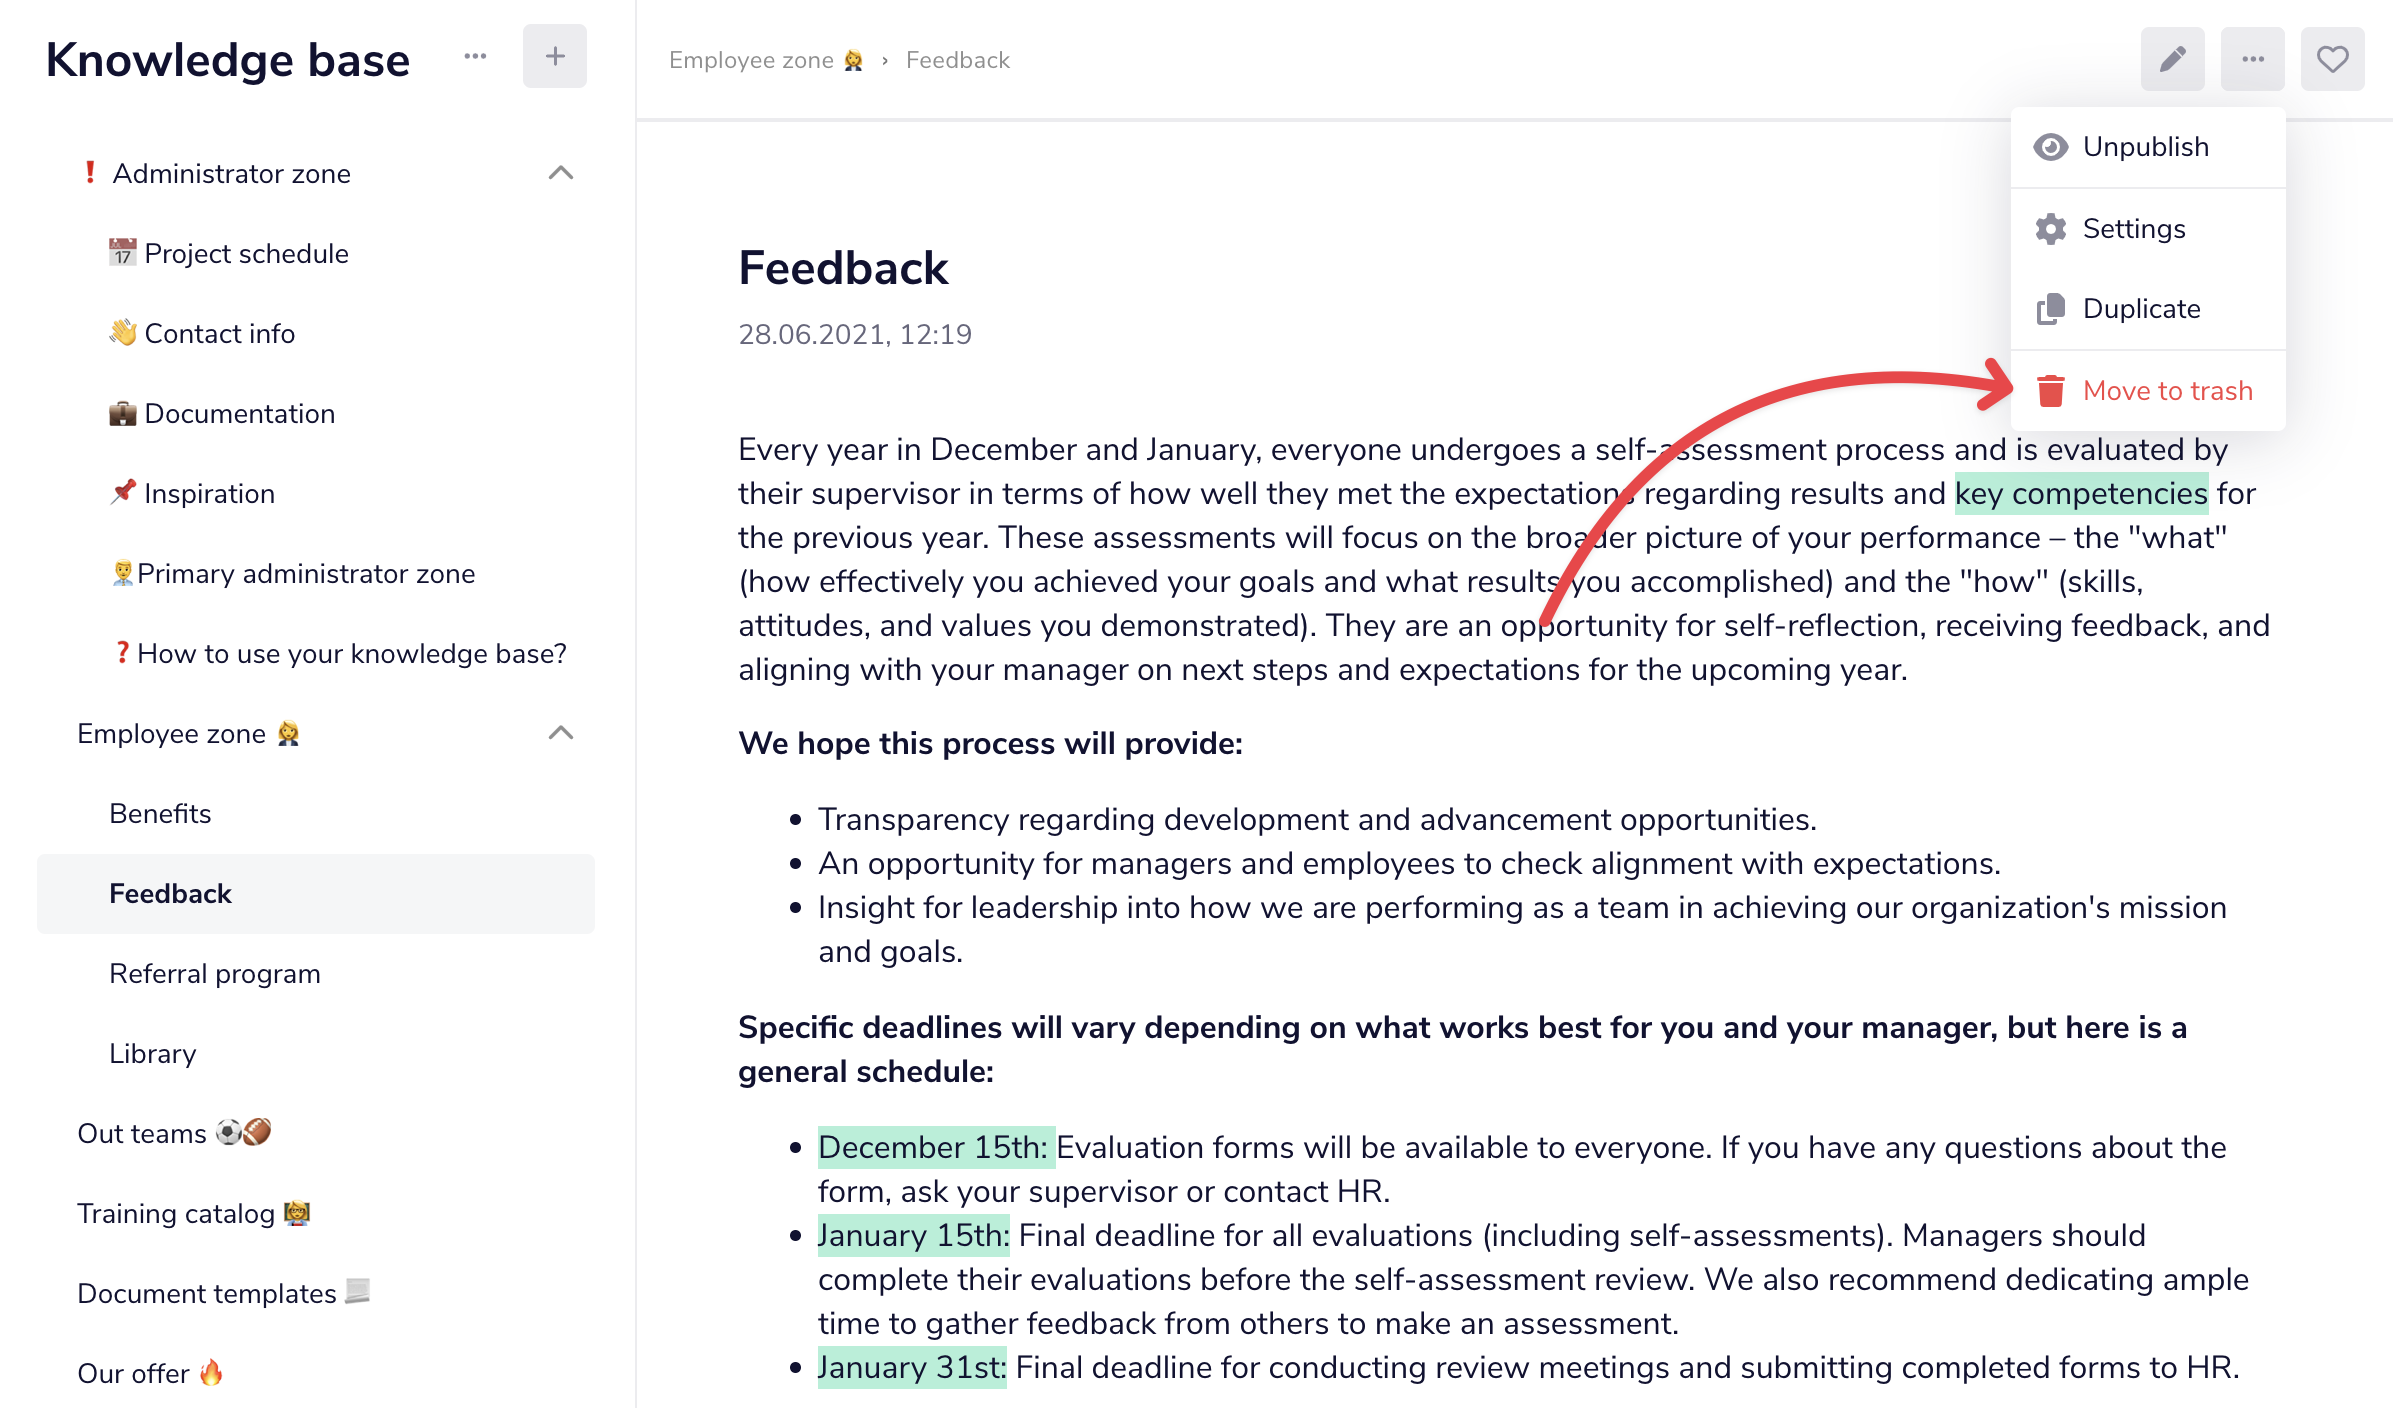This screenshot has width=2393, height=1408.
Task: Favorite this page with the heart icon
Action: (x=2332, y=59)
